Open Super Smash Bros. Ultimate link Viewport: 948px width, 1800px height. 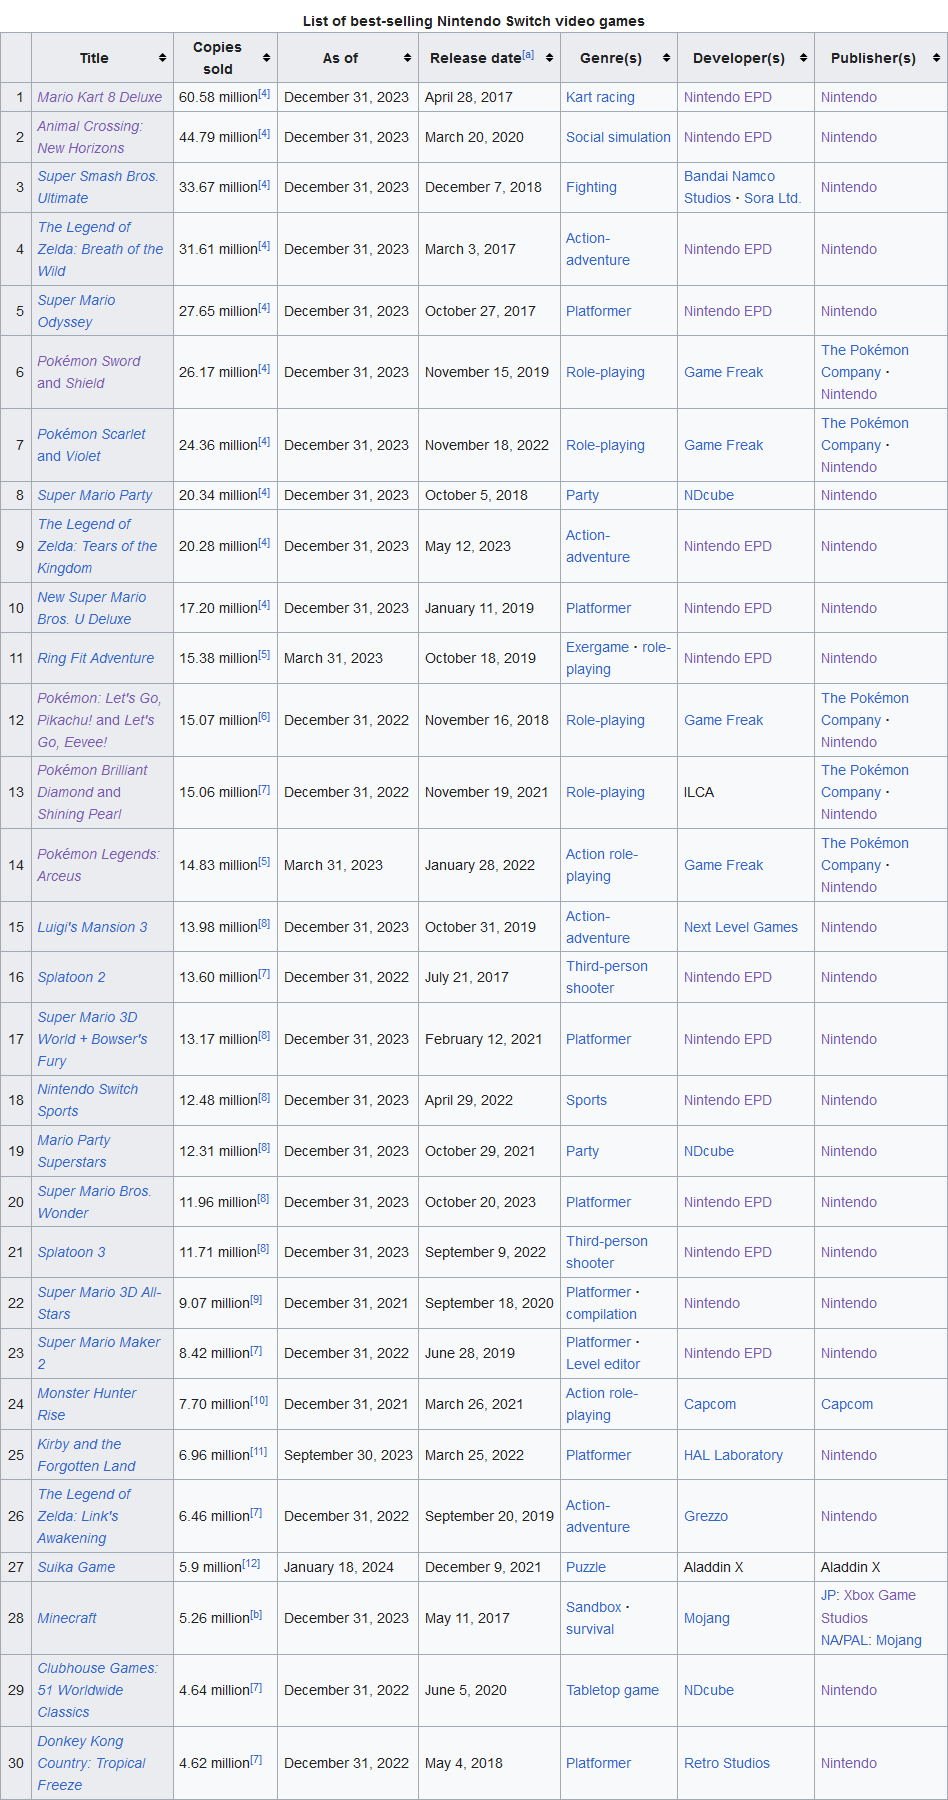97,187
